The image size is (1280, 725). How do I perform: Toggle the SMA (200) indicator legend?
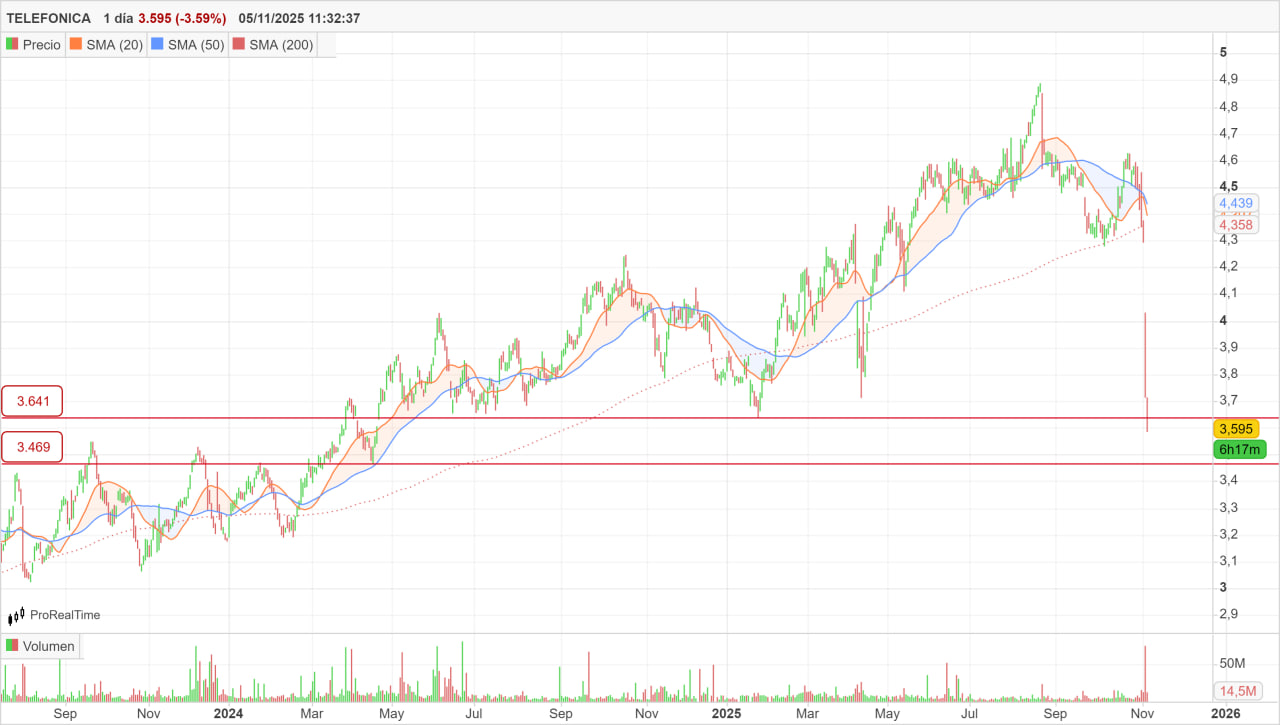point(272,45)
